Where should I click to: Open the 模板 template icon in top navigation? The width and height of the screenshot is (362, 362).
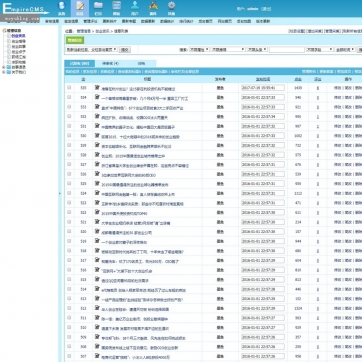click(x=116, y=8)
